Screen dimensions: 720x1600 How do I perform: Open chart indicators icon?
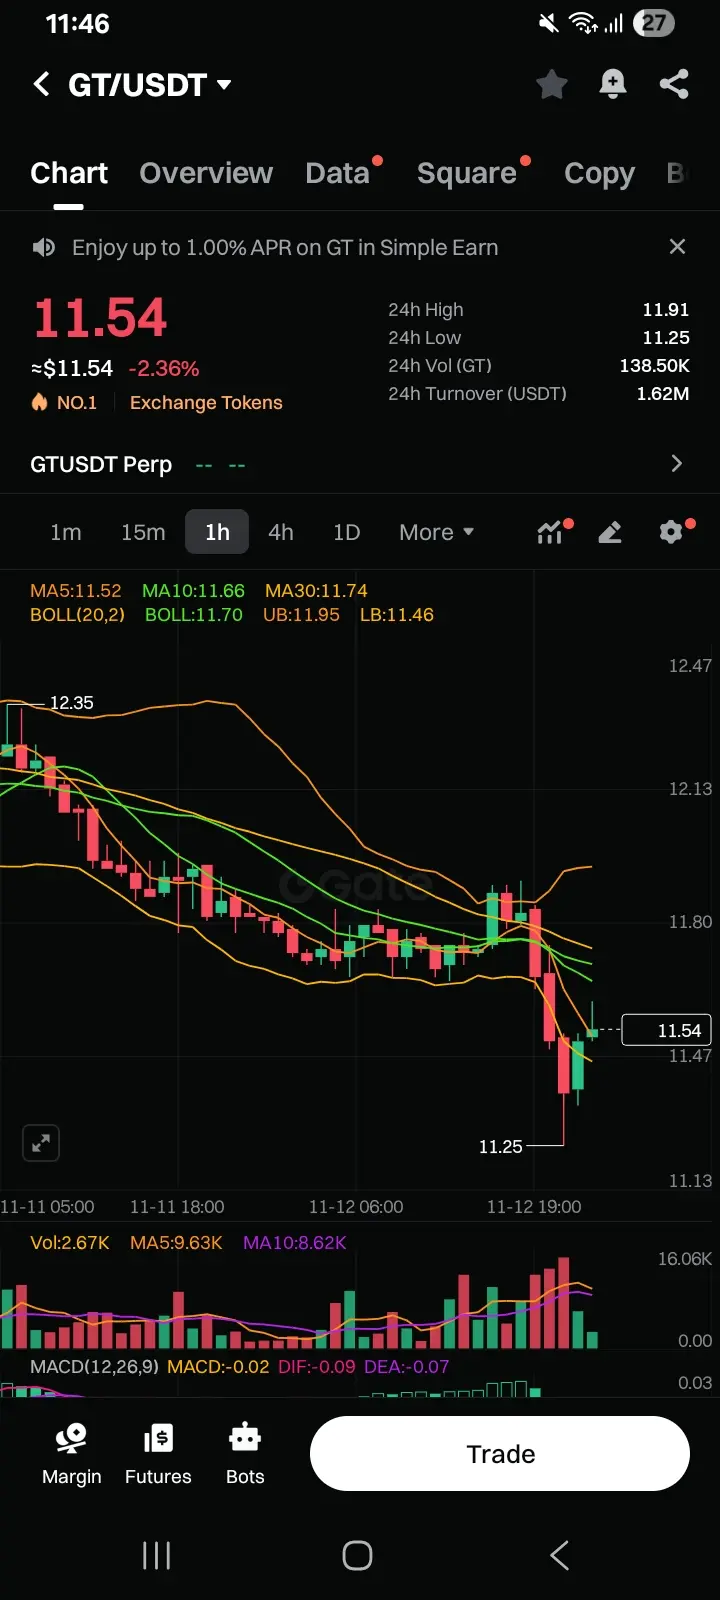click(x=552, y=532)
